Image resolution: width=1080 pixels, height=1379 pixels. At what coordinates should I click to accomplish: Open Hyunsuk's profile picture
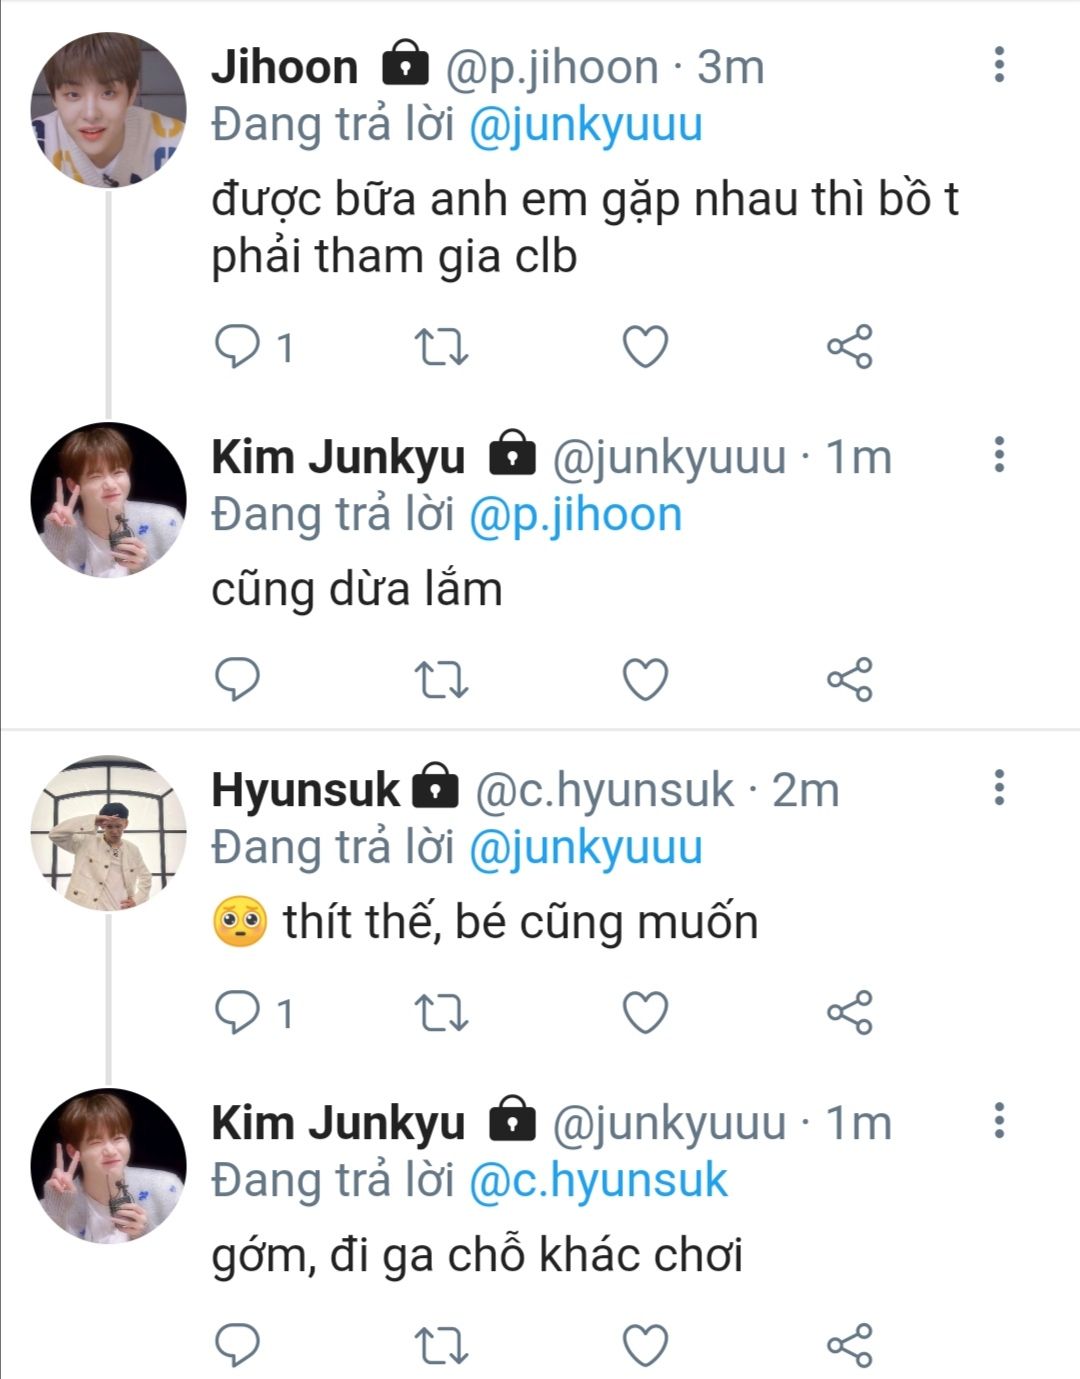pyautogui.click(x=108, y=833)
